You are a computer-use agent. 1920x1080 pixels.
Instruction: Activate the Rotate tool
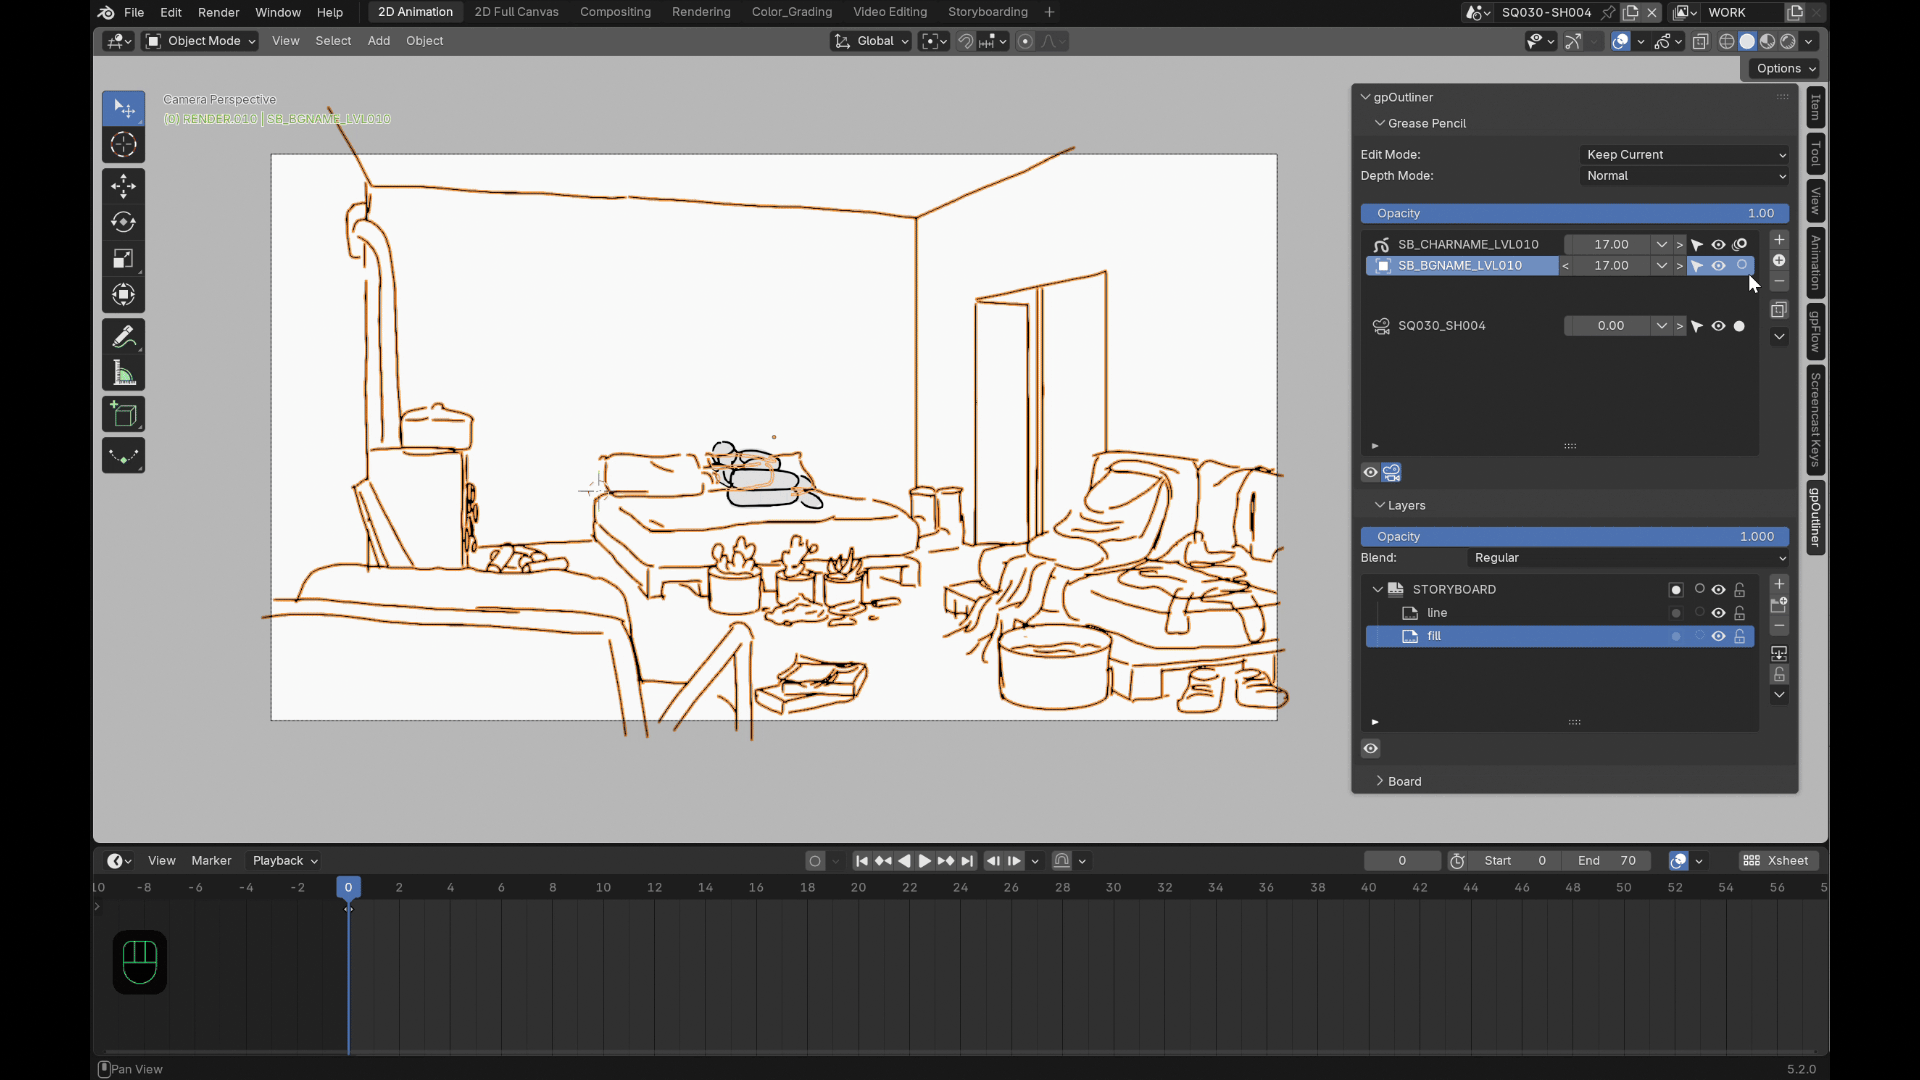[123, 222]
